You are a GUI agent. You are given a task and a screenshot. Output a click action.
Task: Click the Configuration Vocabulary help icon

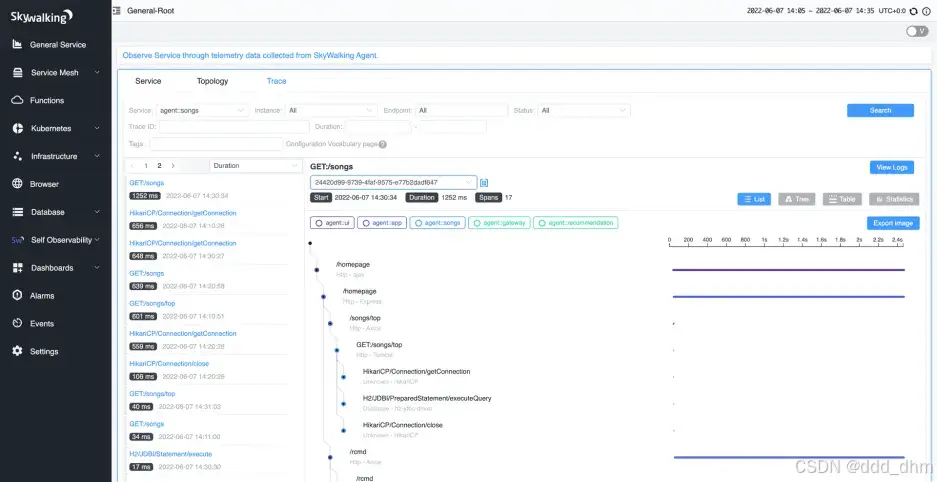point(382,144)
